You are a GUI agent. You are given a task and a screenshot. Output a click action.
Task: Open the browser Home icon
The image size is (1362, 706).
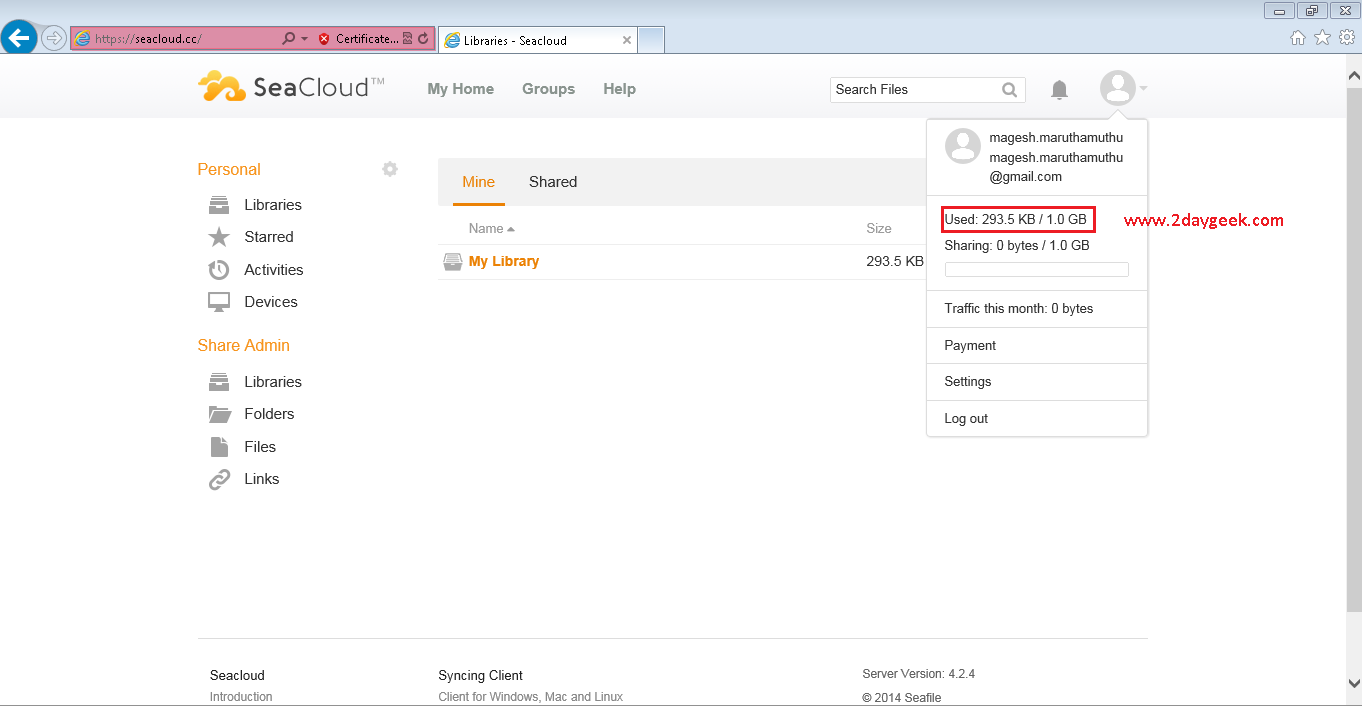click(x=1298, y=38)
